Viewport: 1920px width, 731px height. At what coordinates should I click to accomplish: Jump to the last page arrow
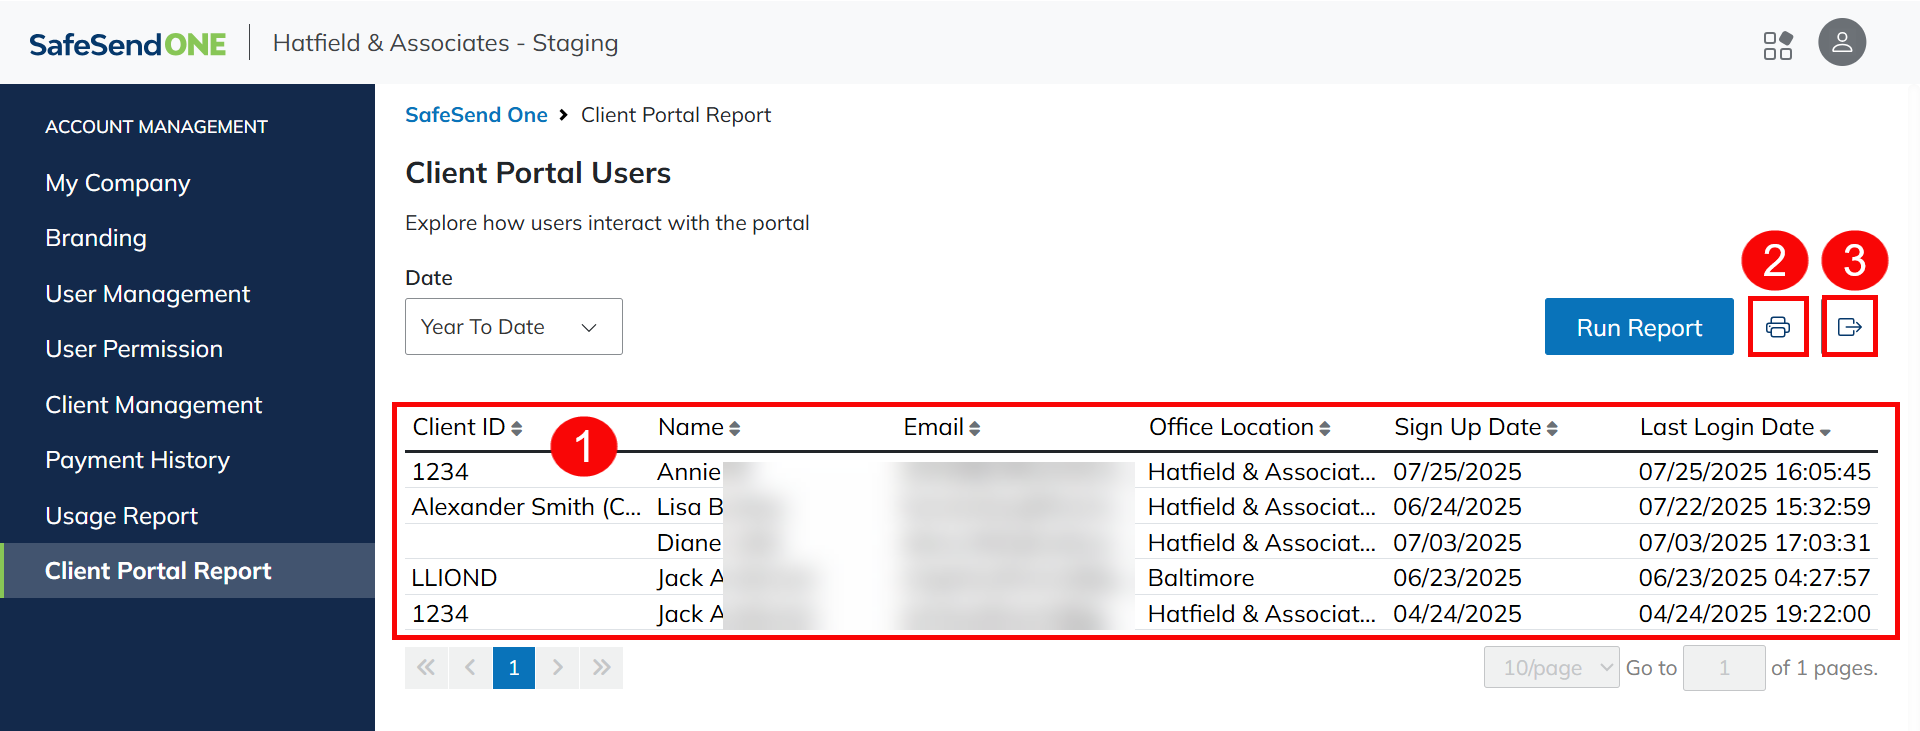(601, 668)
